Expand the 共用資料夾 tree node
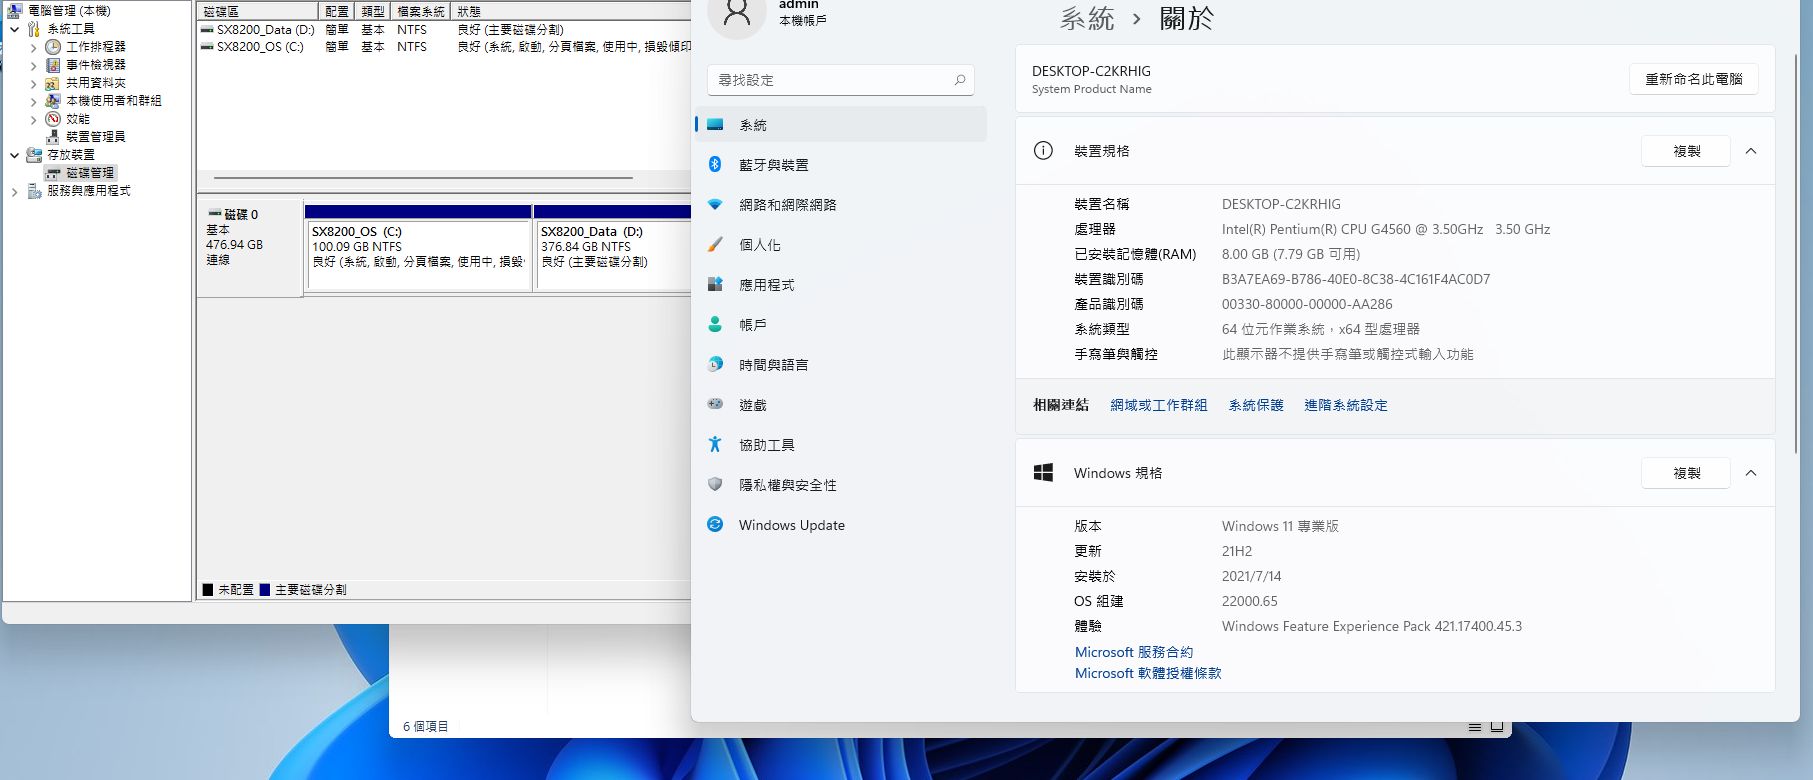 [x=34, y=83]
